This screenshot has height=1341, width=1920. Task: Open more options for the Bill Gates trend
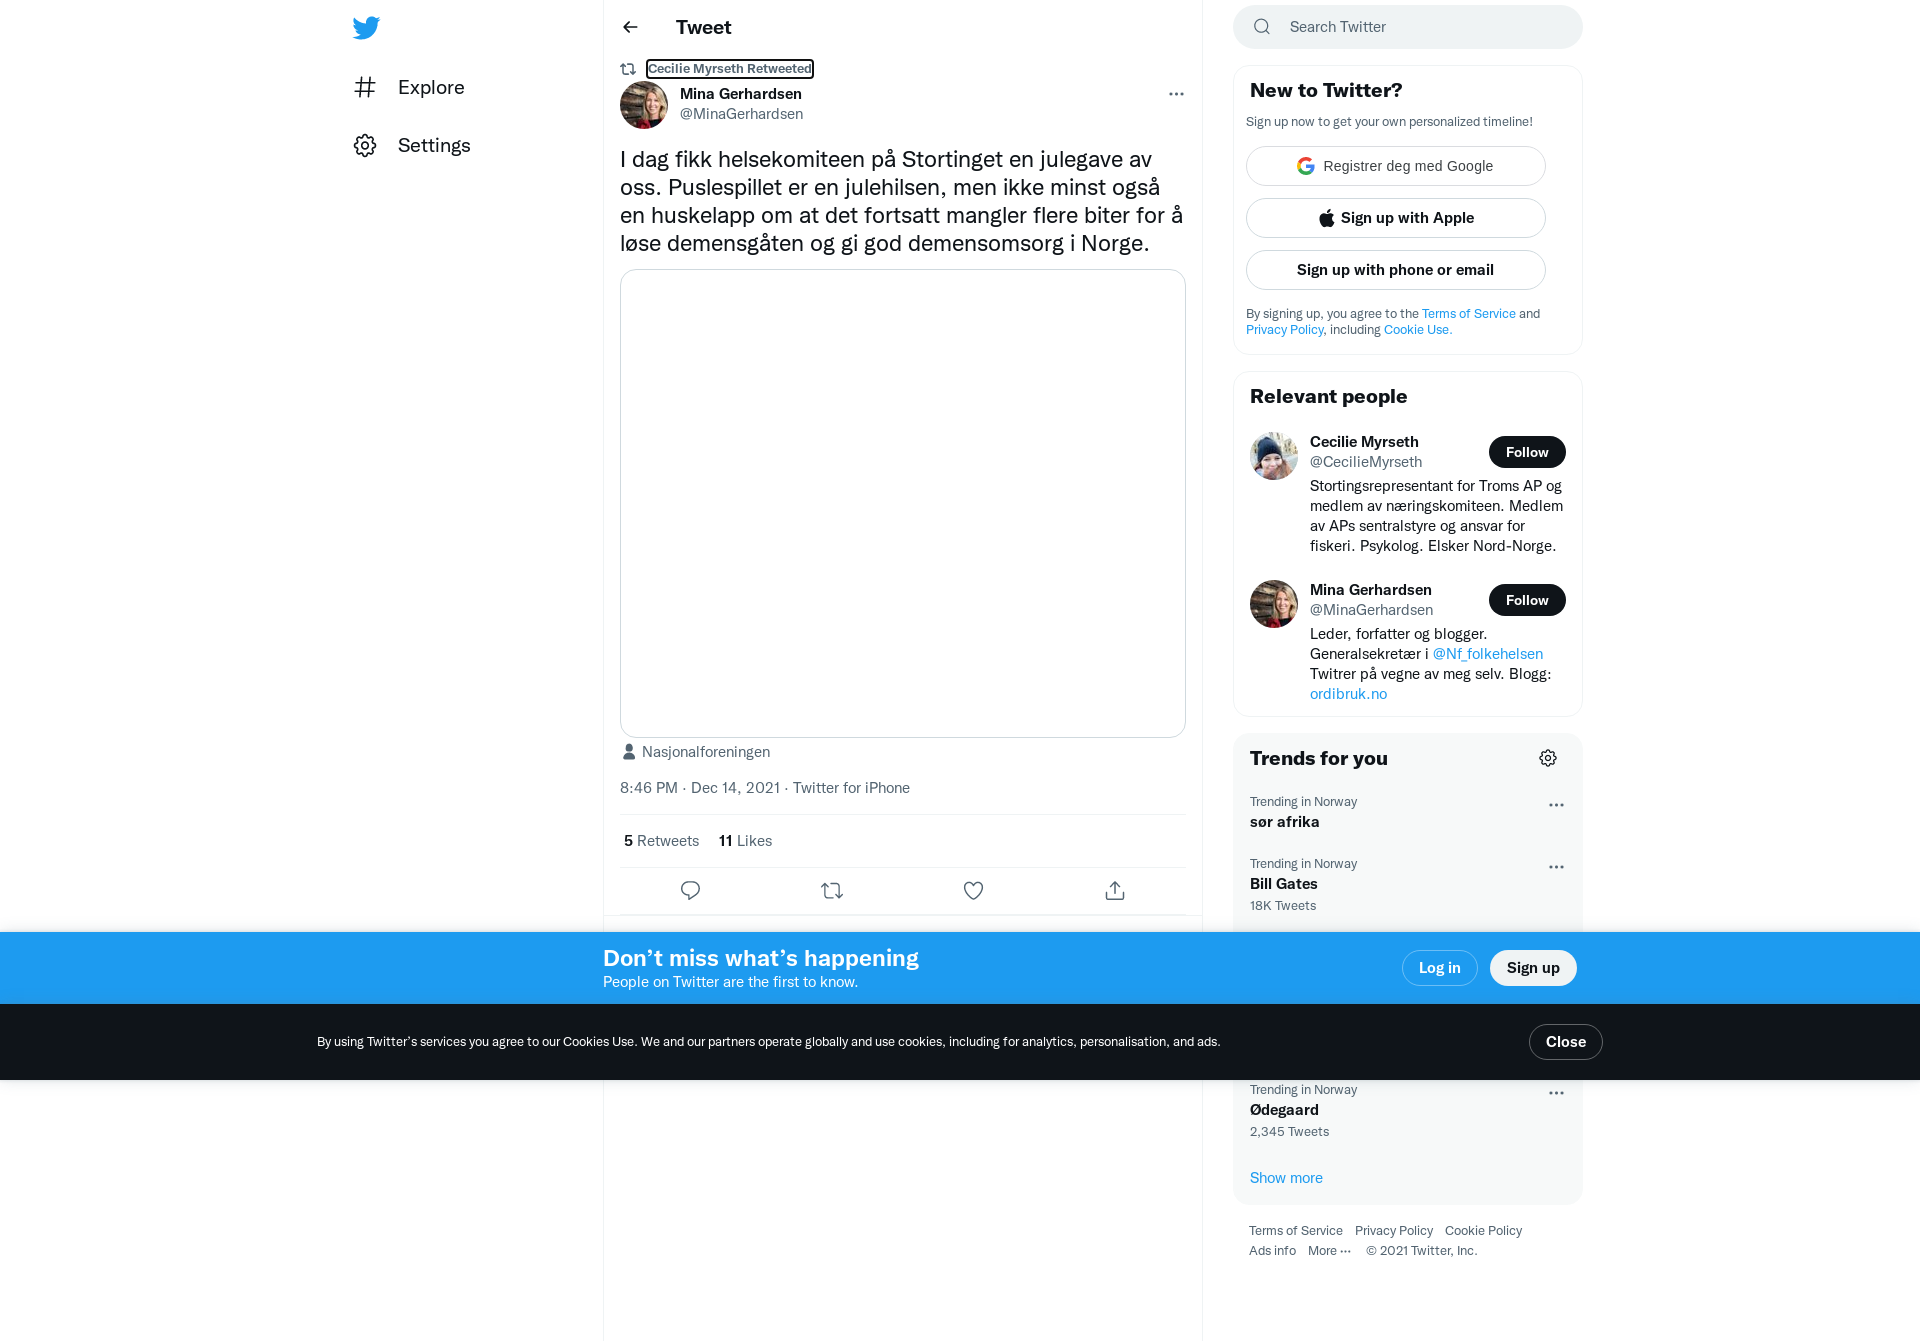tap(1556, 867)
